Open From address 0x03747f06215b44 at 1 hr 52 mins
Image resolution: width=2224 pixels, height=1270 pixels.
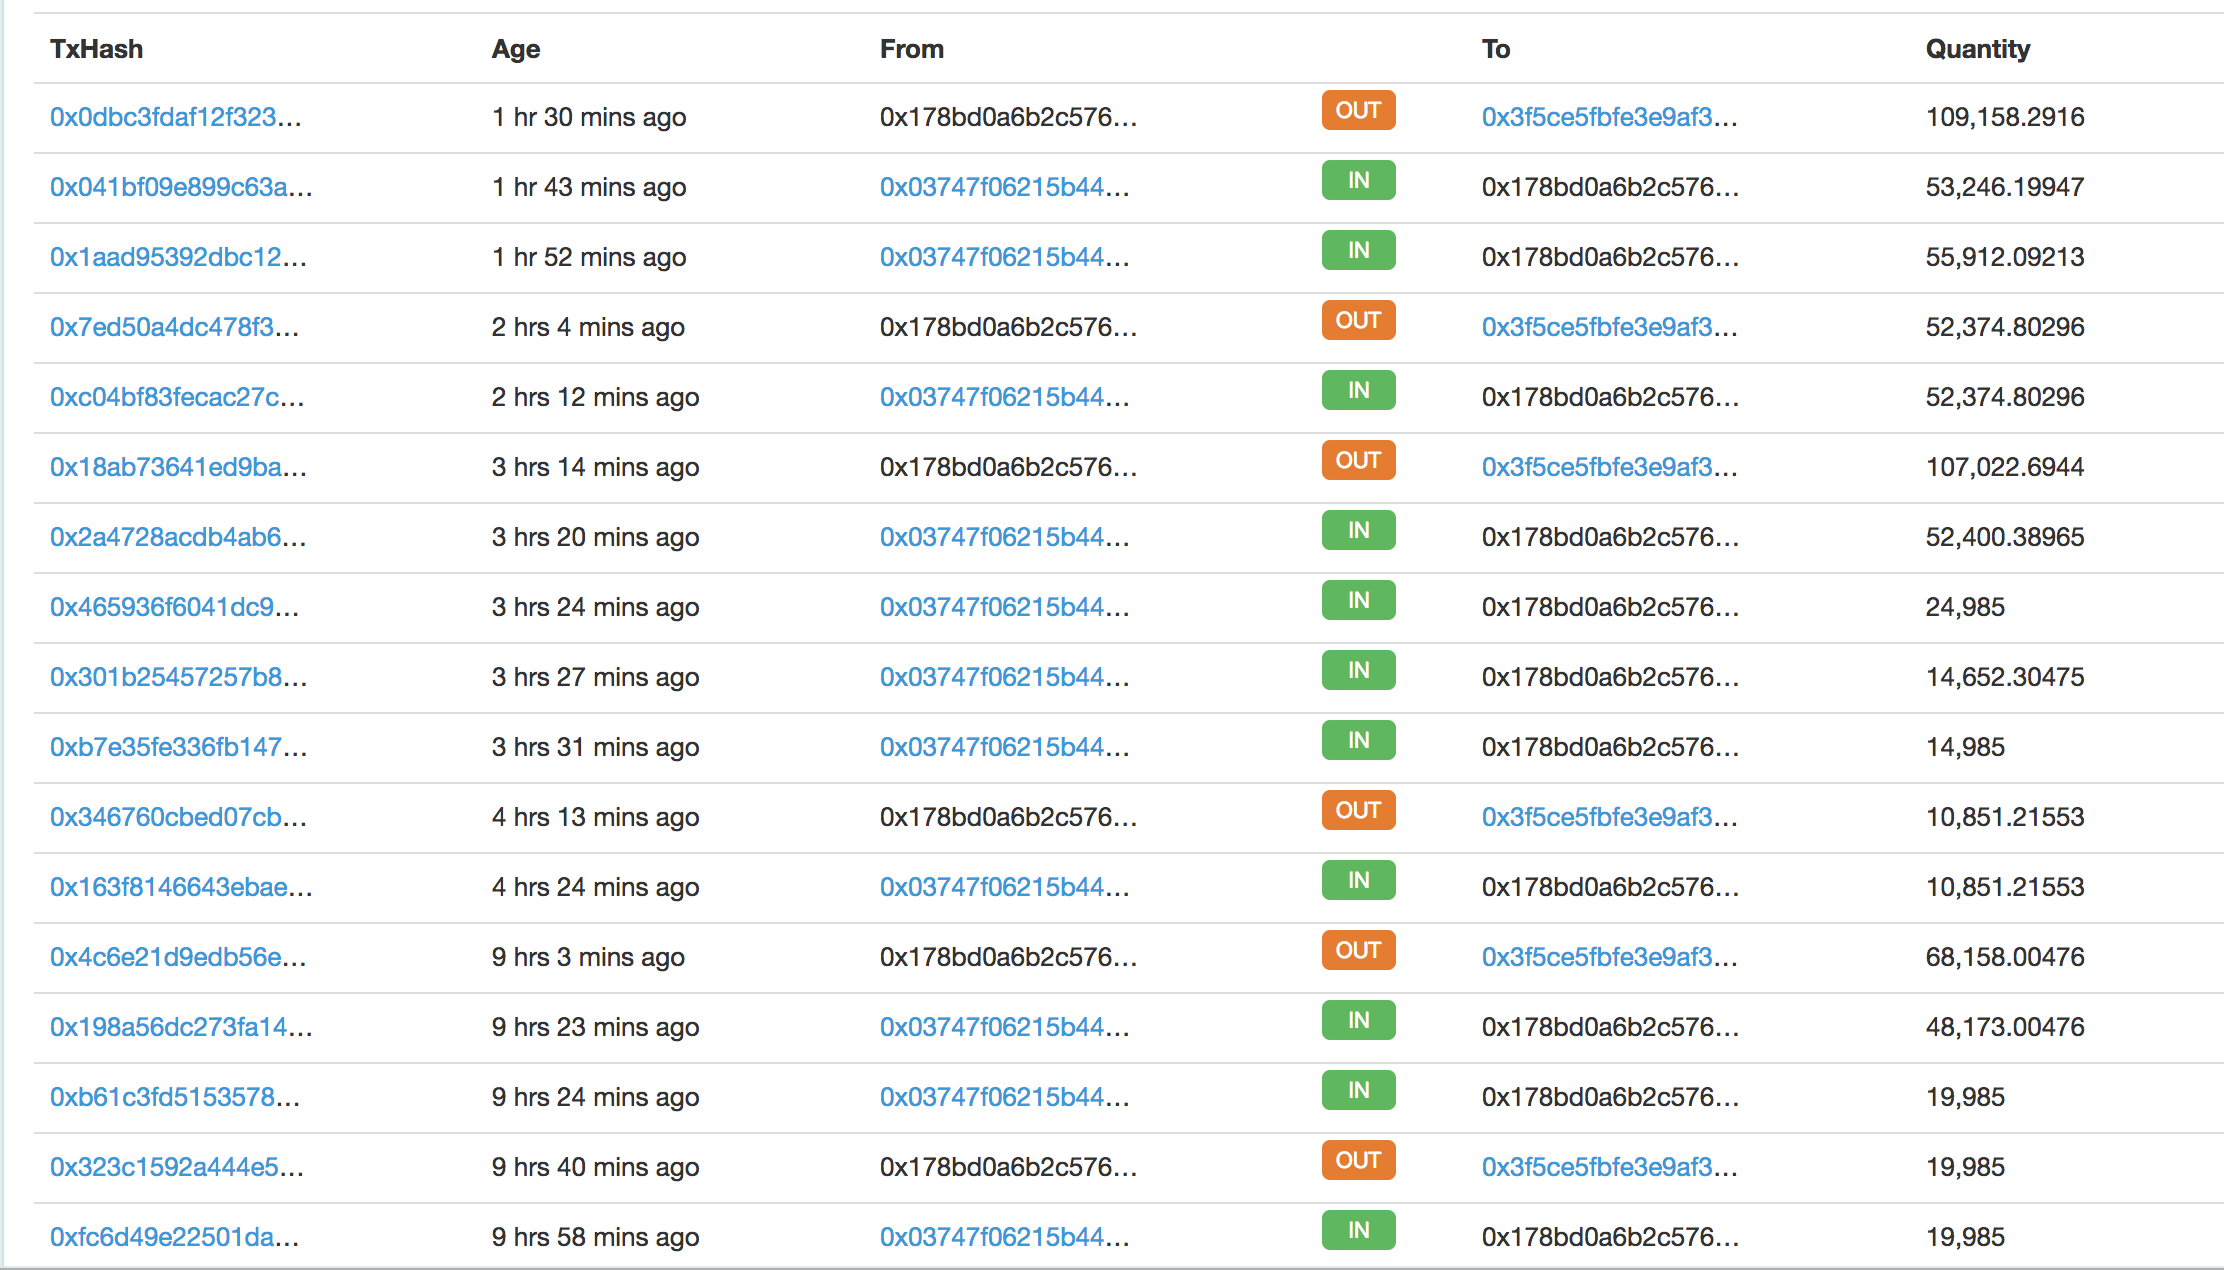coord(1004,257)
